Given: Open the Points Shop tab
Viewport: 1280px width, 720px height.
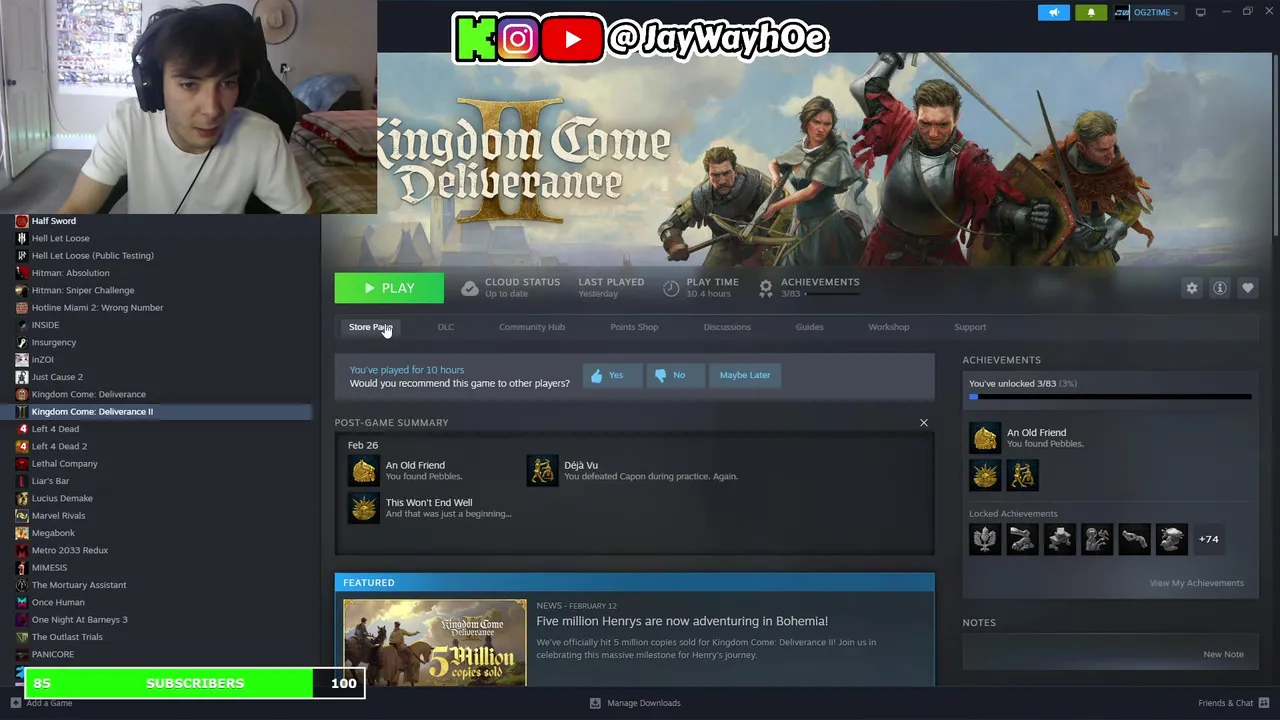Looking at the screenshot, I should pos(634,327).
